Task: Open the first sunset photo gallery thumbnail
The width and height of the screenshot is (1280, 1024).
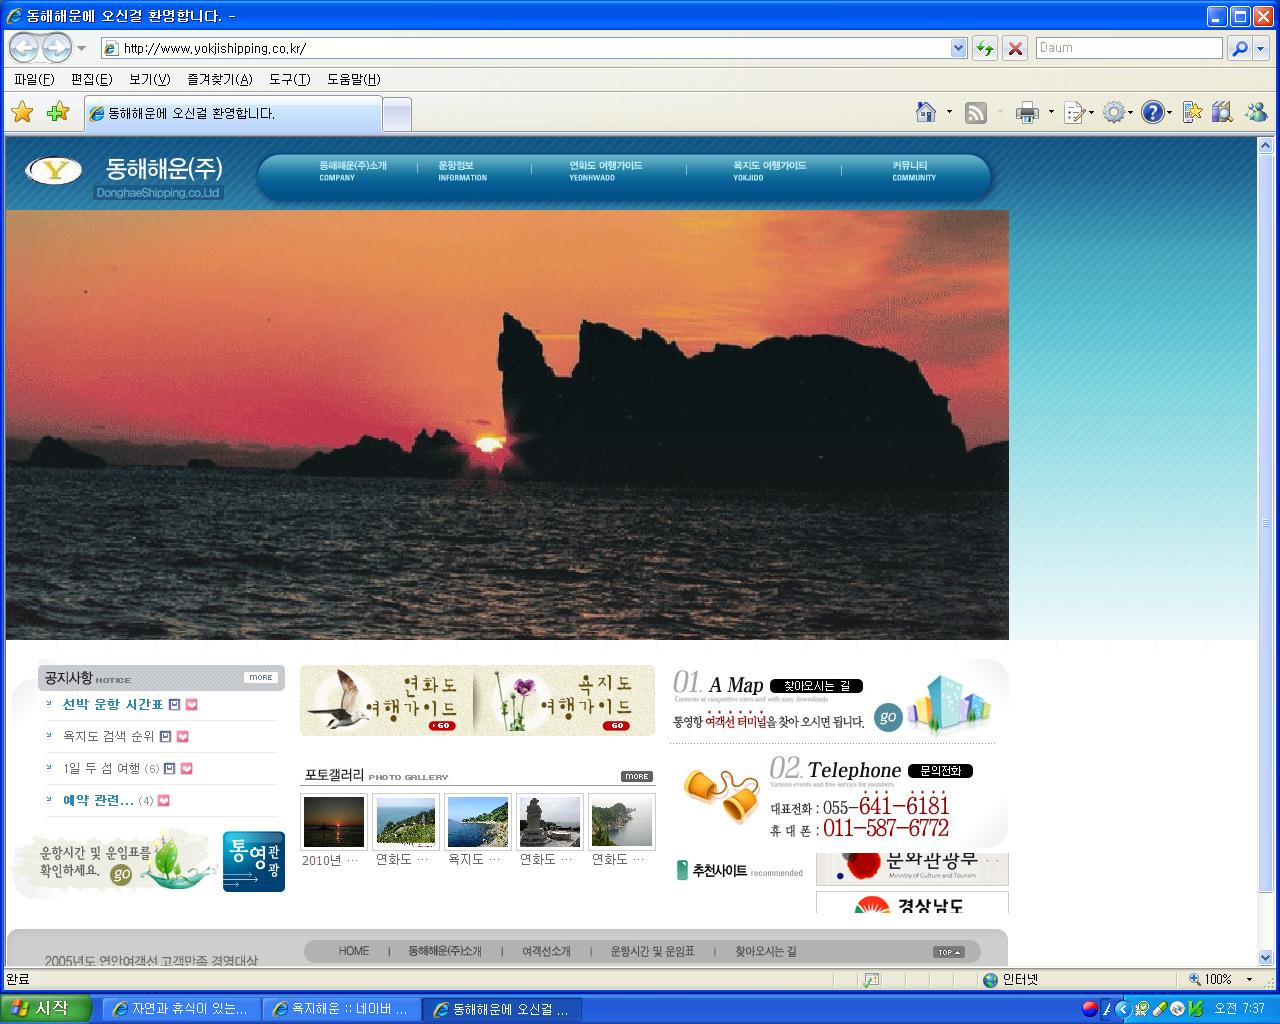Action: (334, 822)
